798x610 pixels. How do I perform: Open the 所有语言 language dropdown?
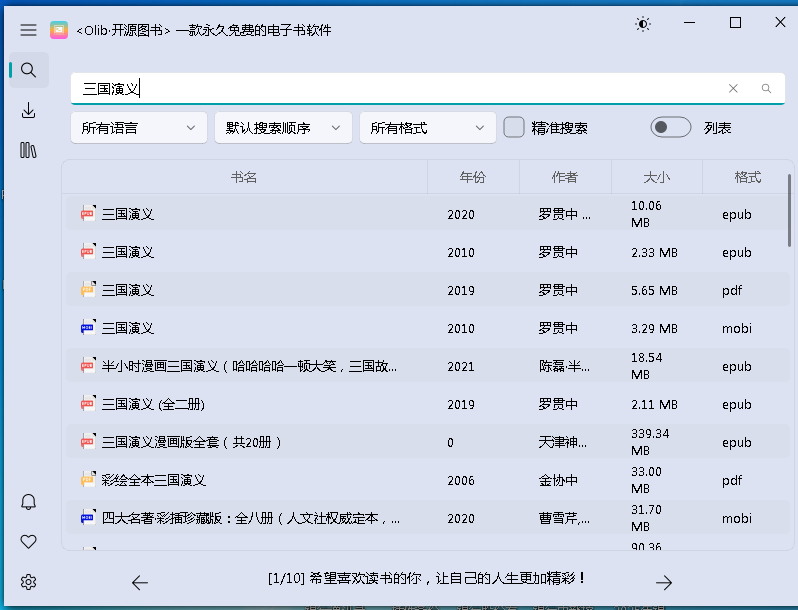coord(139,128)
